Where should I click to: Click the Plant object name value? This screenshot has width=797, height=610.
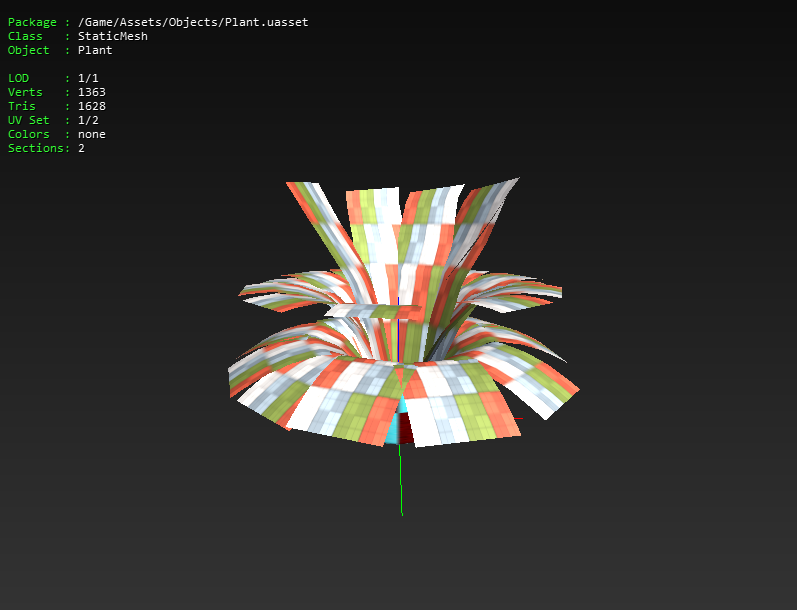95,50
